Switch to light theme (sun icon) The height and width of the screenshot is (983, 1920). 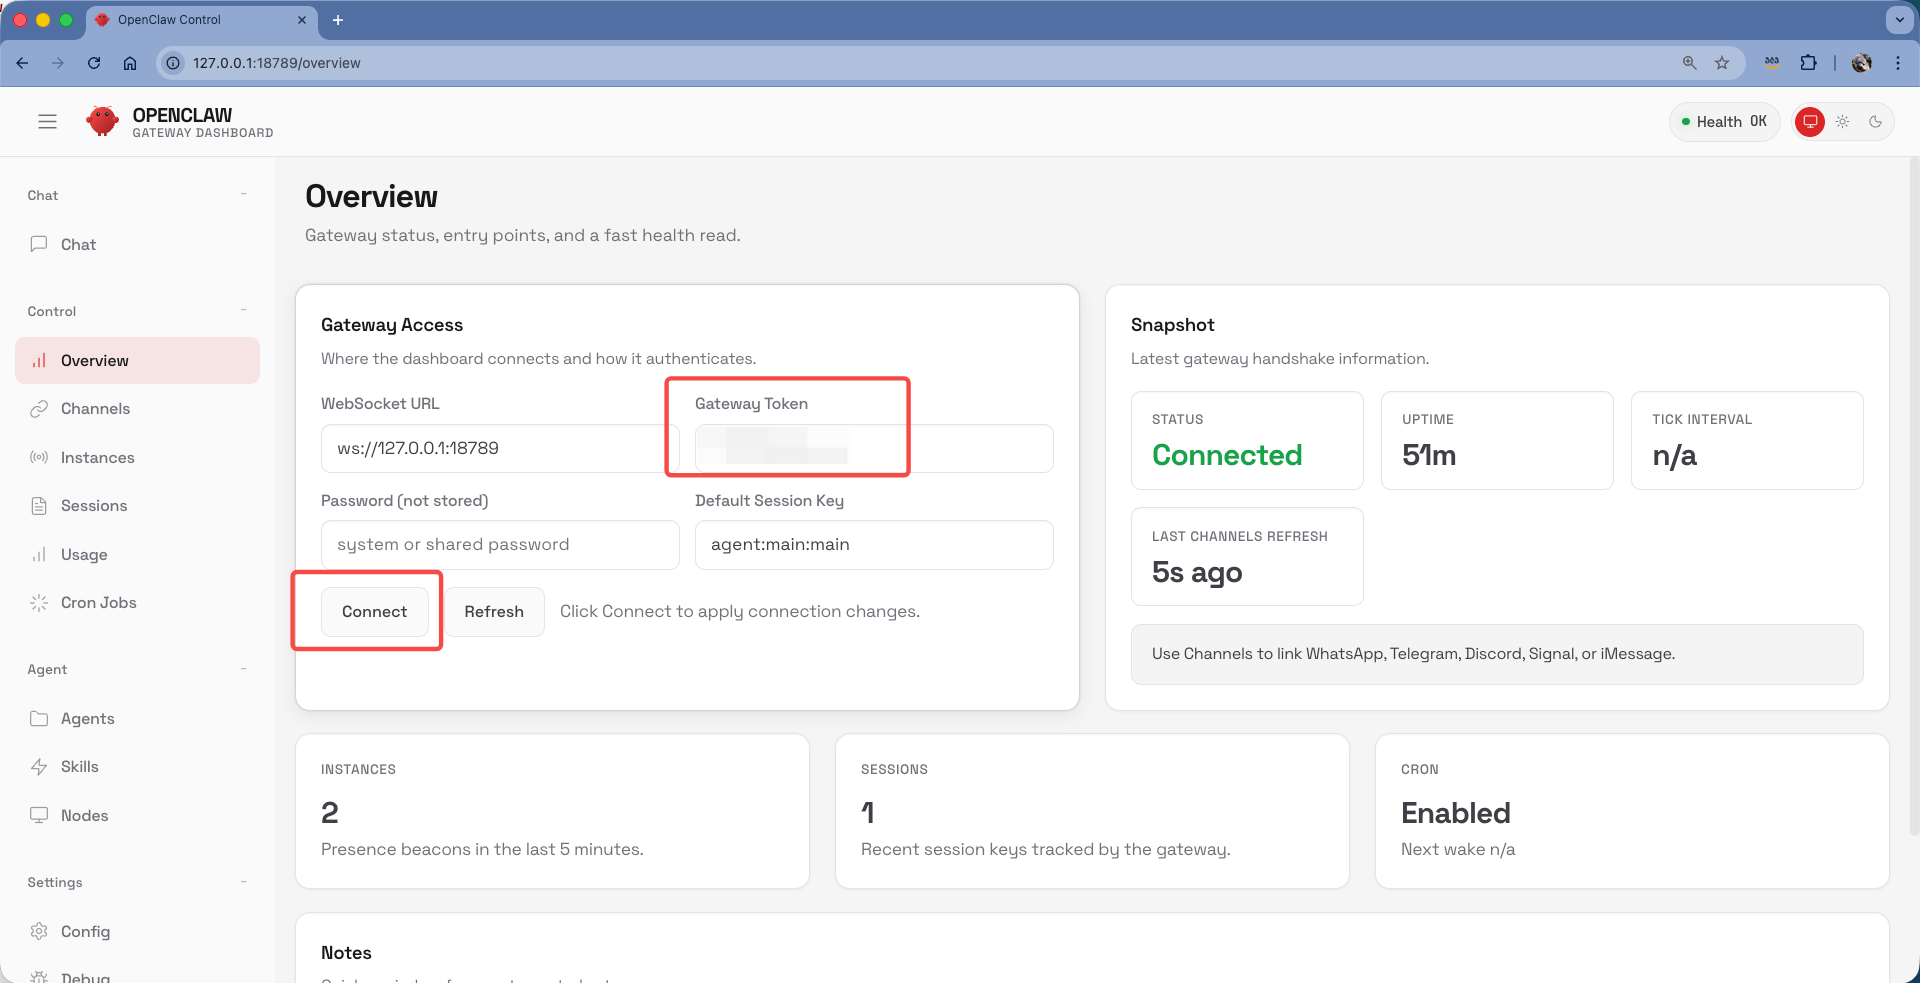coord(1842,122)
